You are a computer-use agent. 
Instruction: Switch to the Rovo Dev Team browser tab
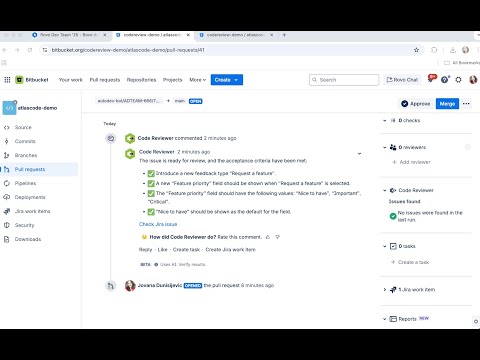pos(69,35)
